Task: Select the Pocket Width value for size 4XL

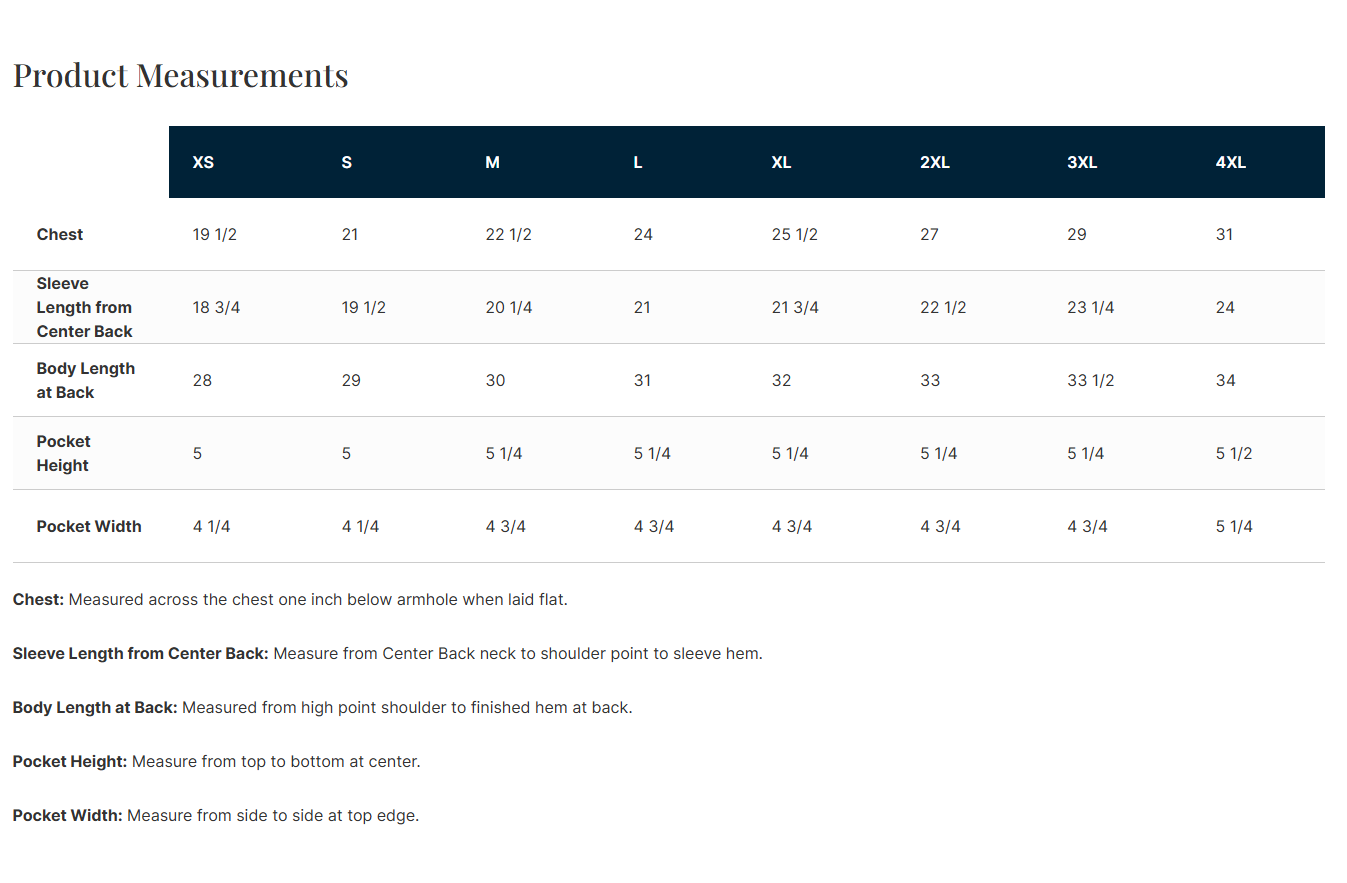Action: (1234, 526)
